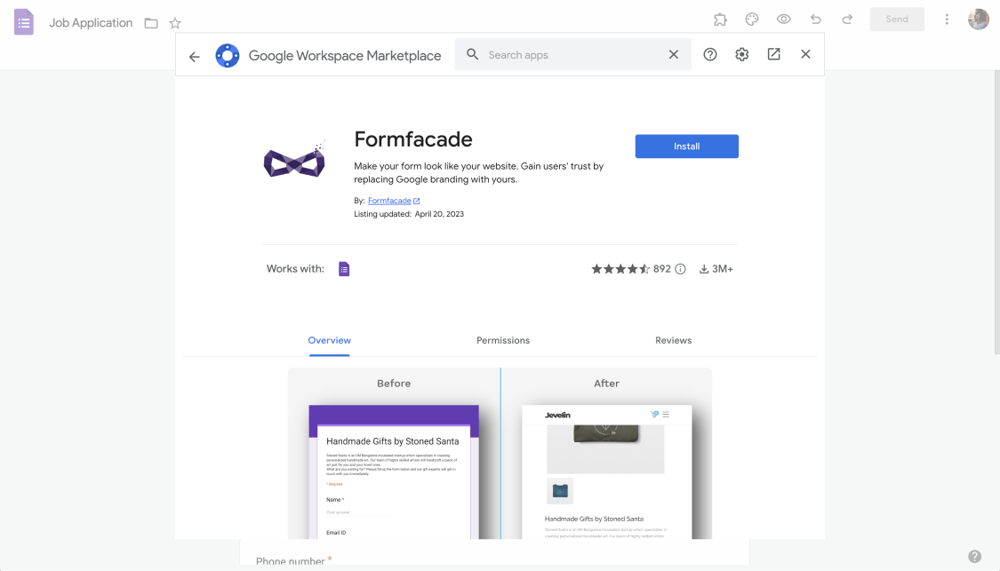The image size is (1000, 571).
Task: Open the Marketplace help icon
Action: click(710, 55)
